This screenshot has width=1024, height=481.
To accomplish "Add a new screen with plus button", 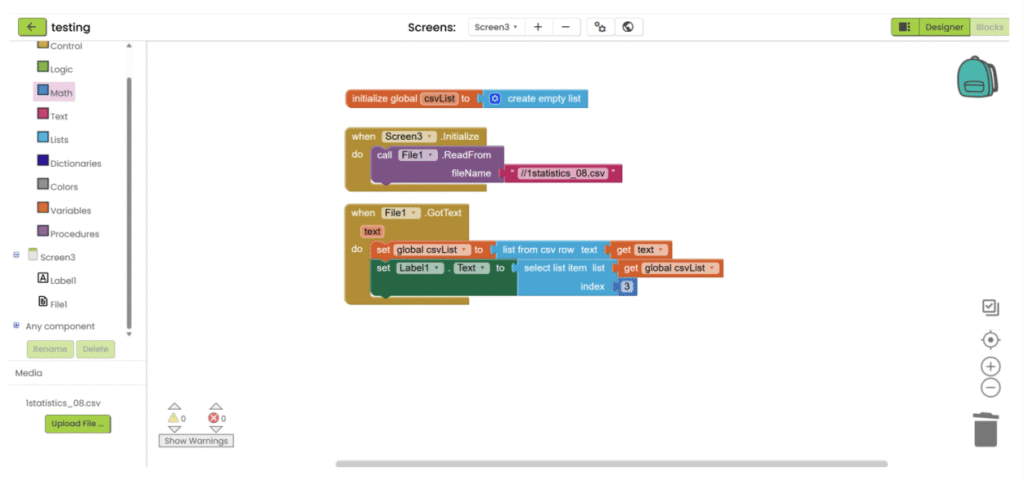I will coord(537,27).
